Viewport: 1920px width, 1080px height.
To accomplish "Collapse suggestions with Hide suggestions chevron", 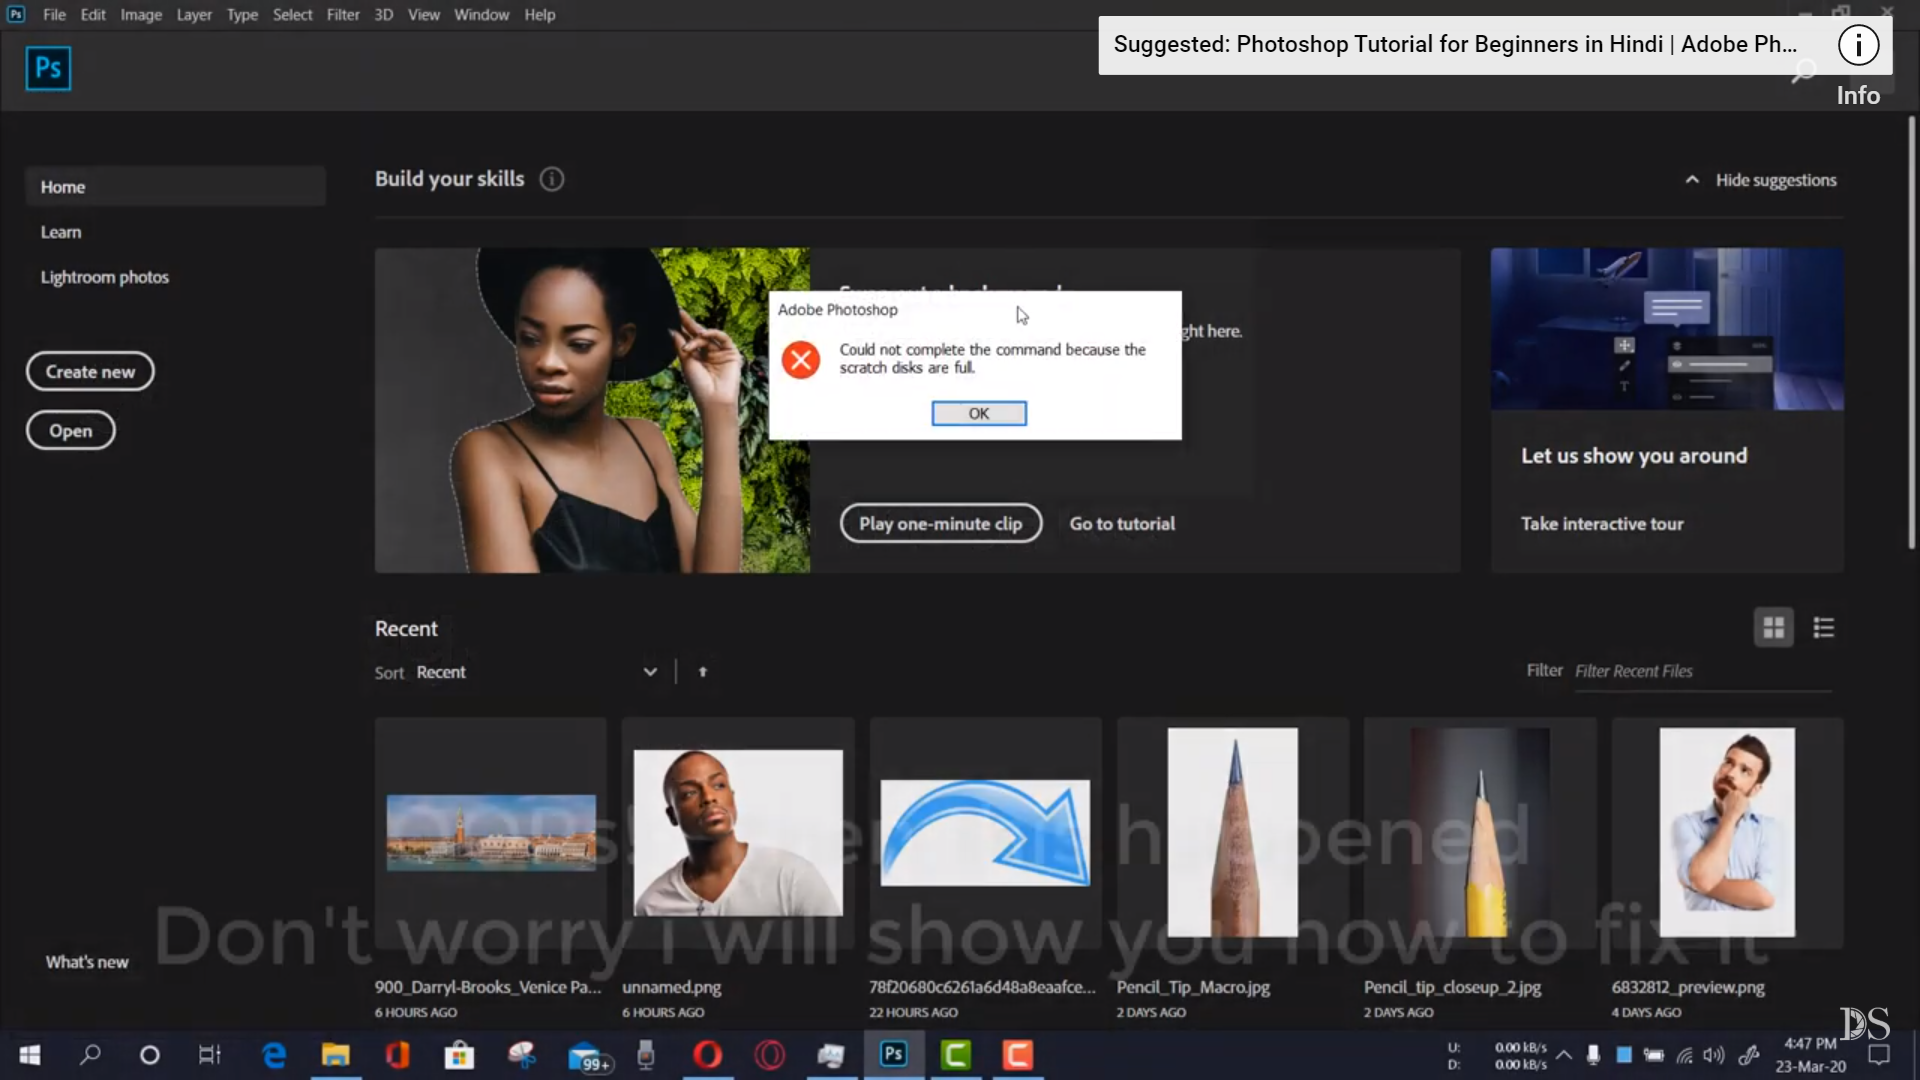I will coord(1691,180).
